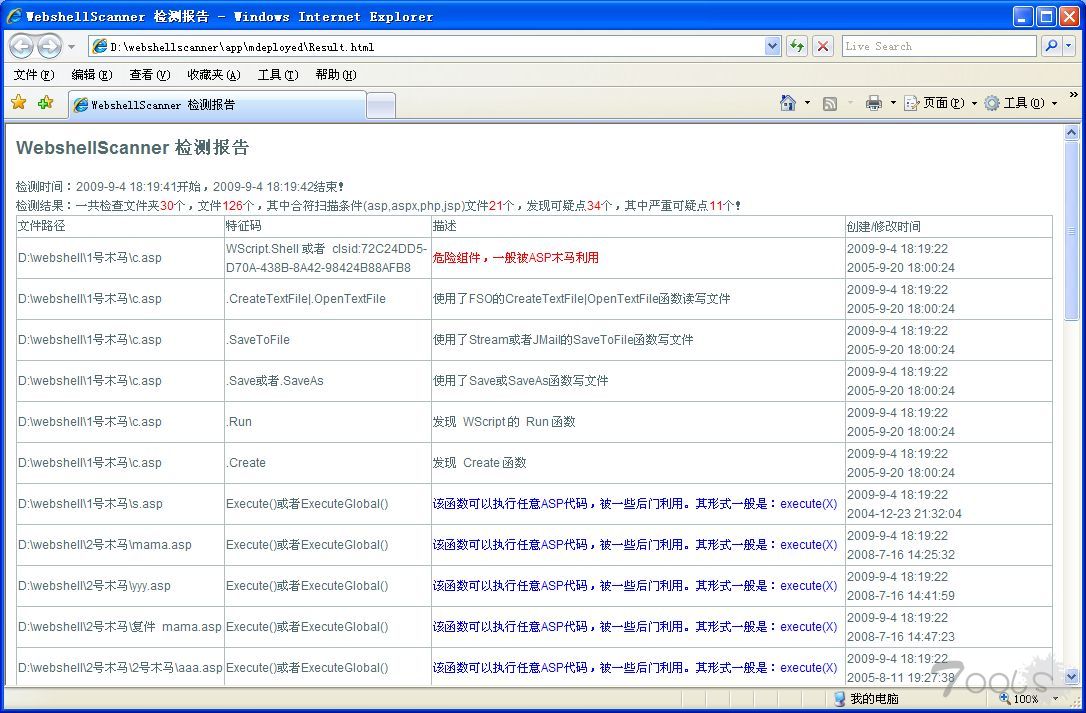Image resolution: width=1086 pixels, height=713 pixels.
Task: Click the green Refresh button
Action: click(x=797, y=46)
